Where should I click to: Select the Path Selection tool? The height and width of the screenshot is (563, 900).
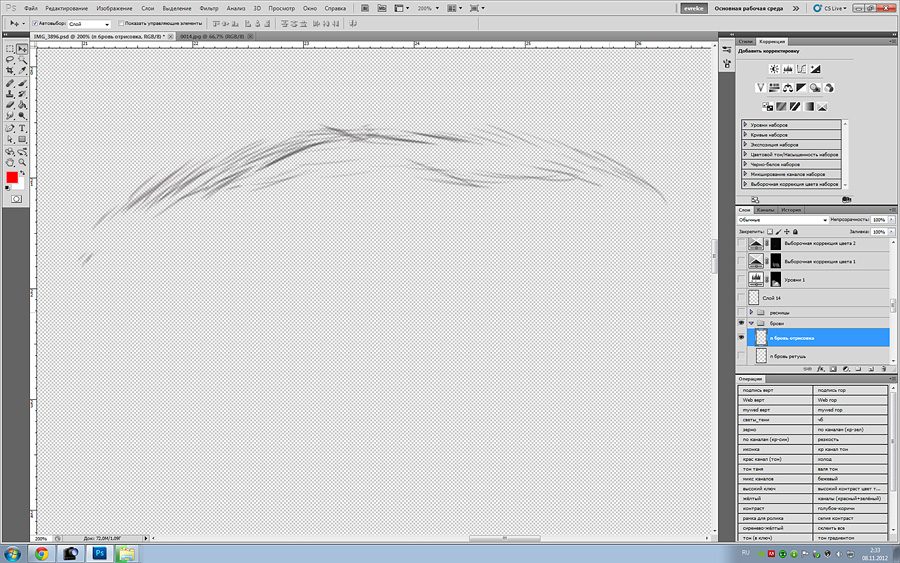(10, 139)
